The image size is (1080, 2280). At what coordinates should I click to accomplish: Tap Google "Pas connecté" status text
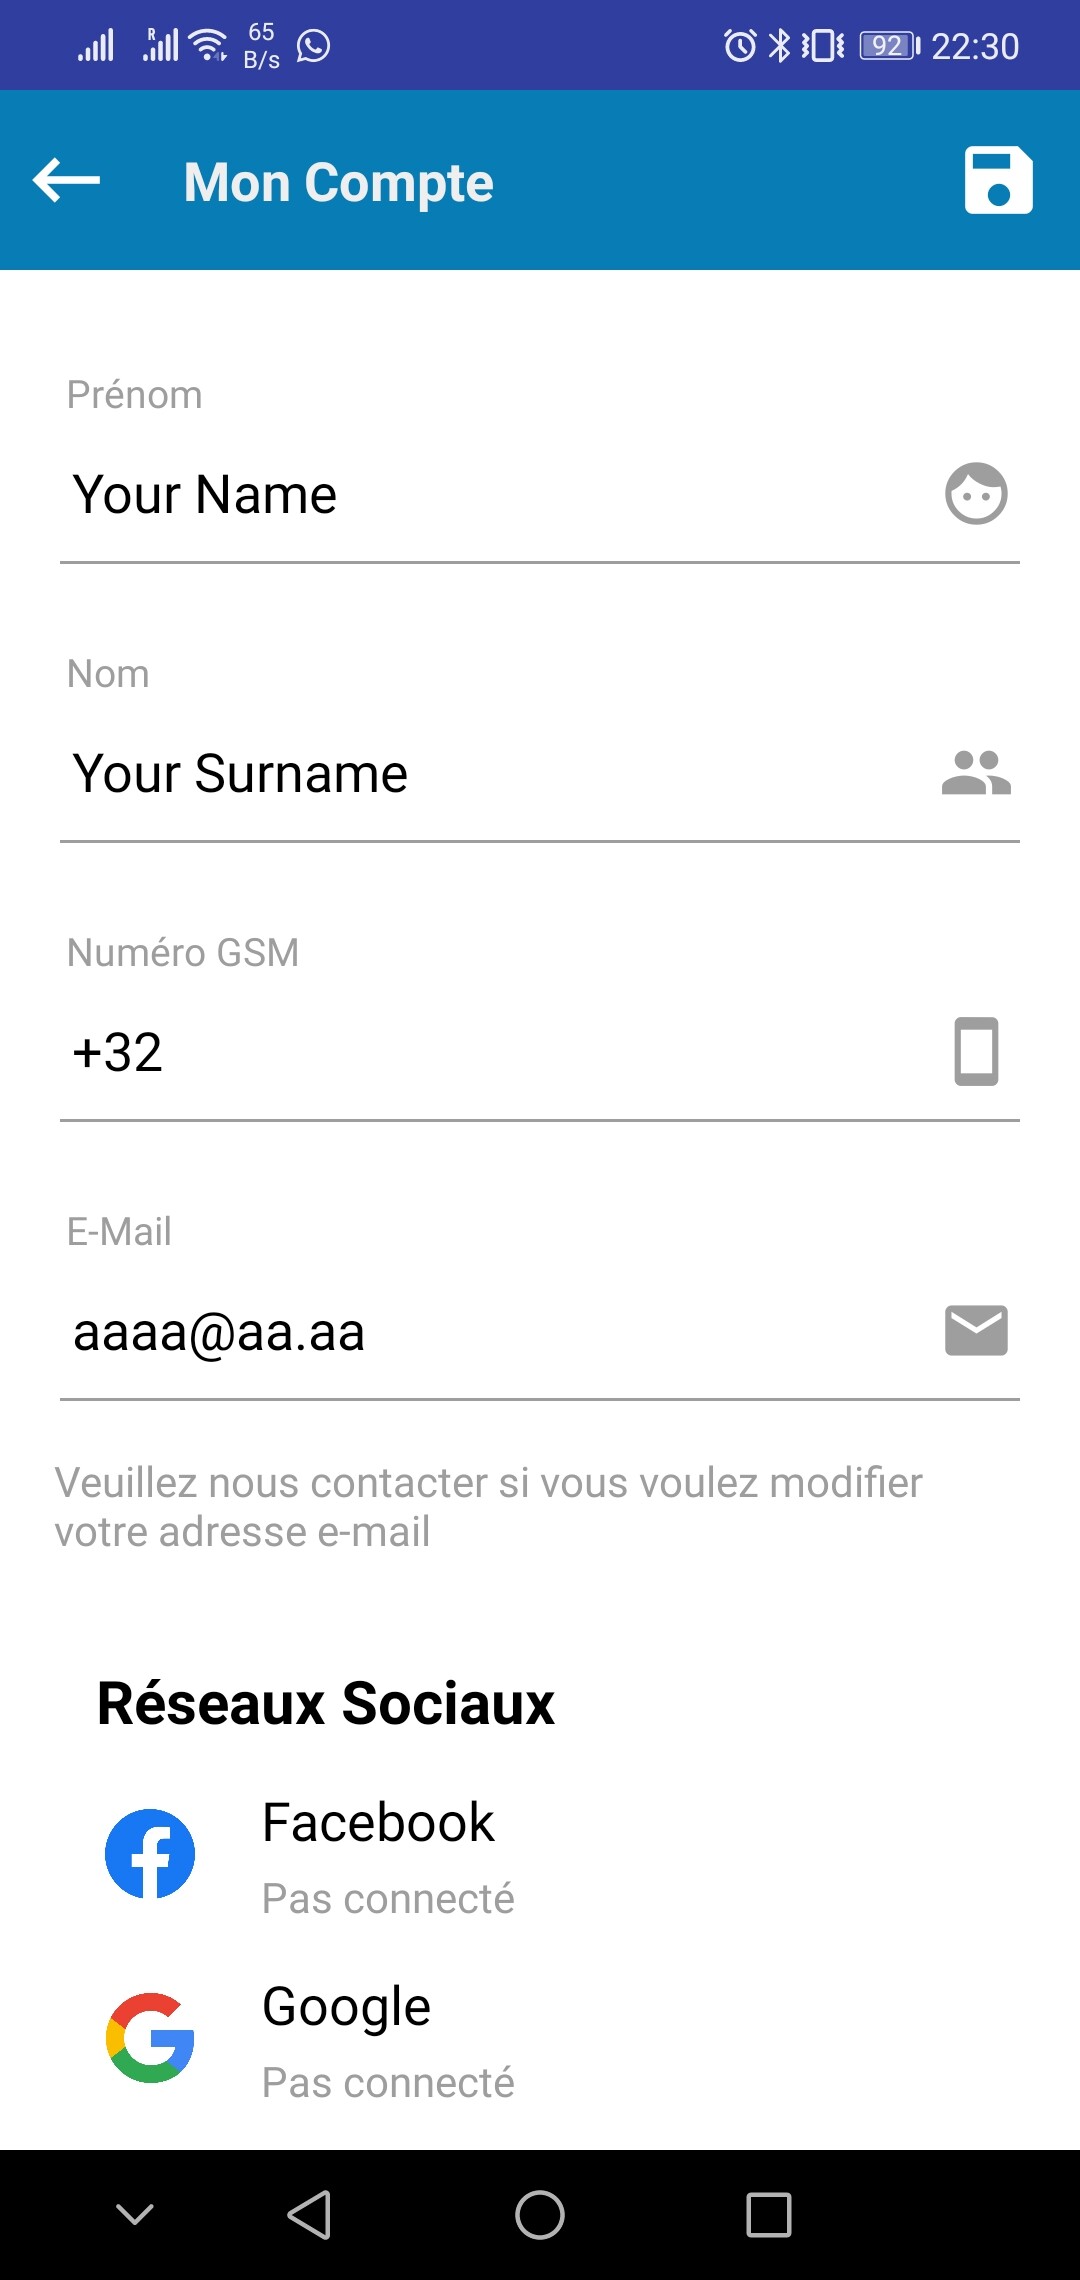point(388,2082)
